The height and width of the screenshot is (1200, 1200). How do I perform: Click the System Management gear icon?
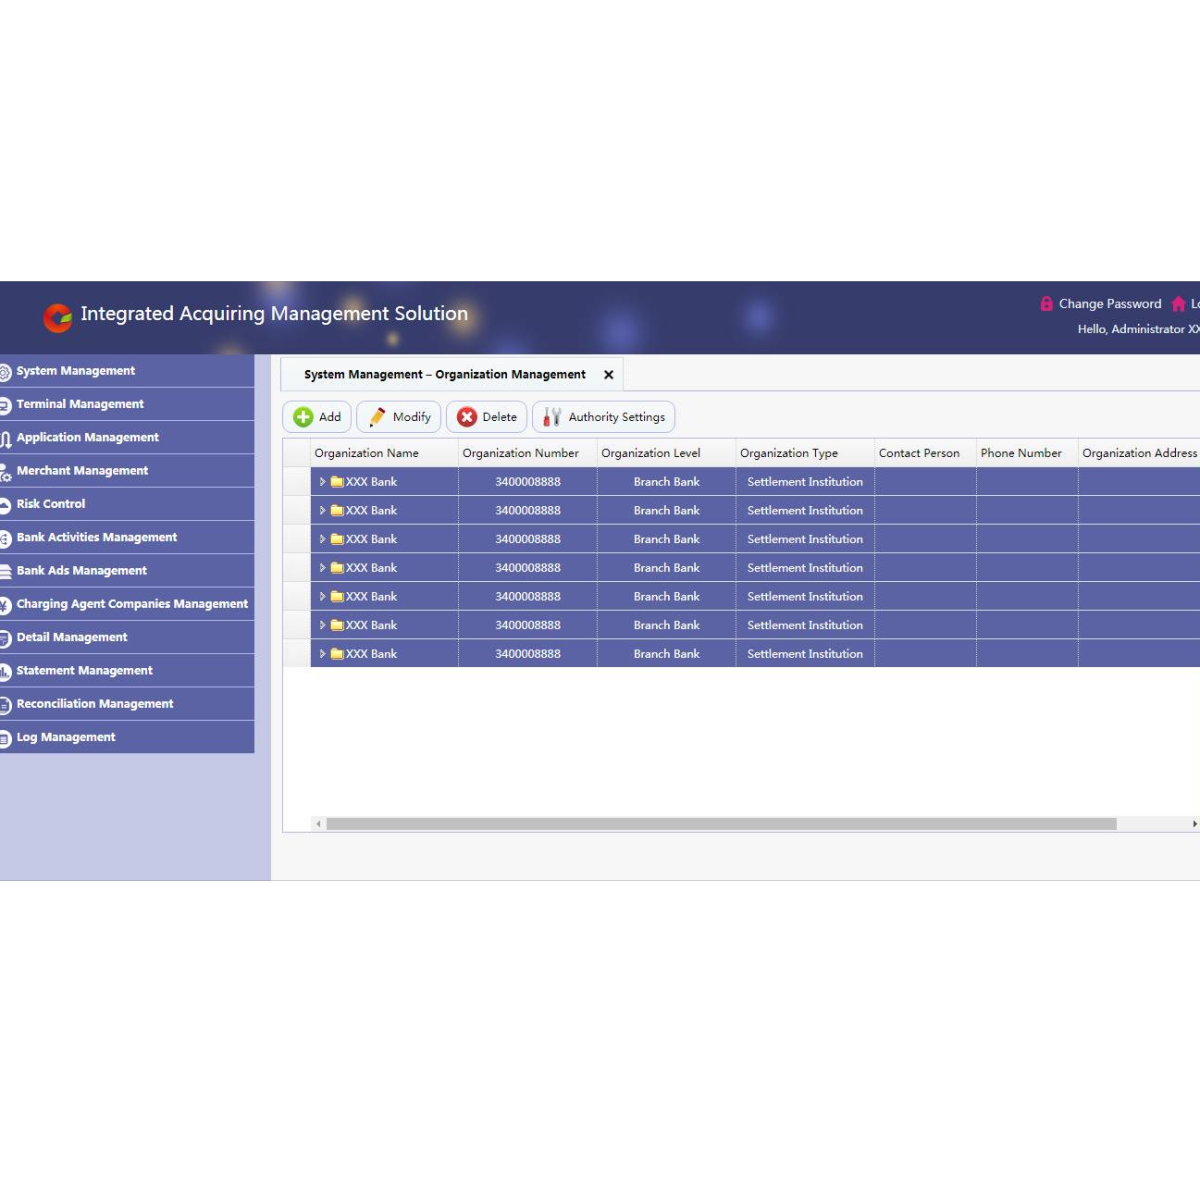pos(6,371)
